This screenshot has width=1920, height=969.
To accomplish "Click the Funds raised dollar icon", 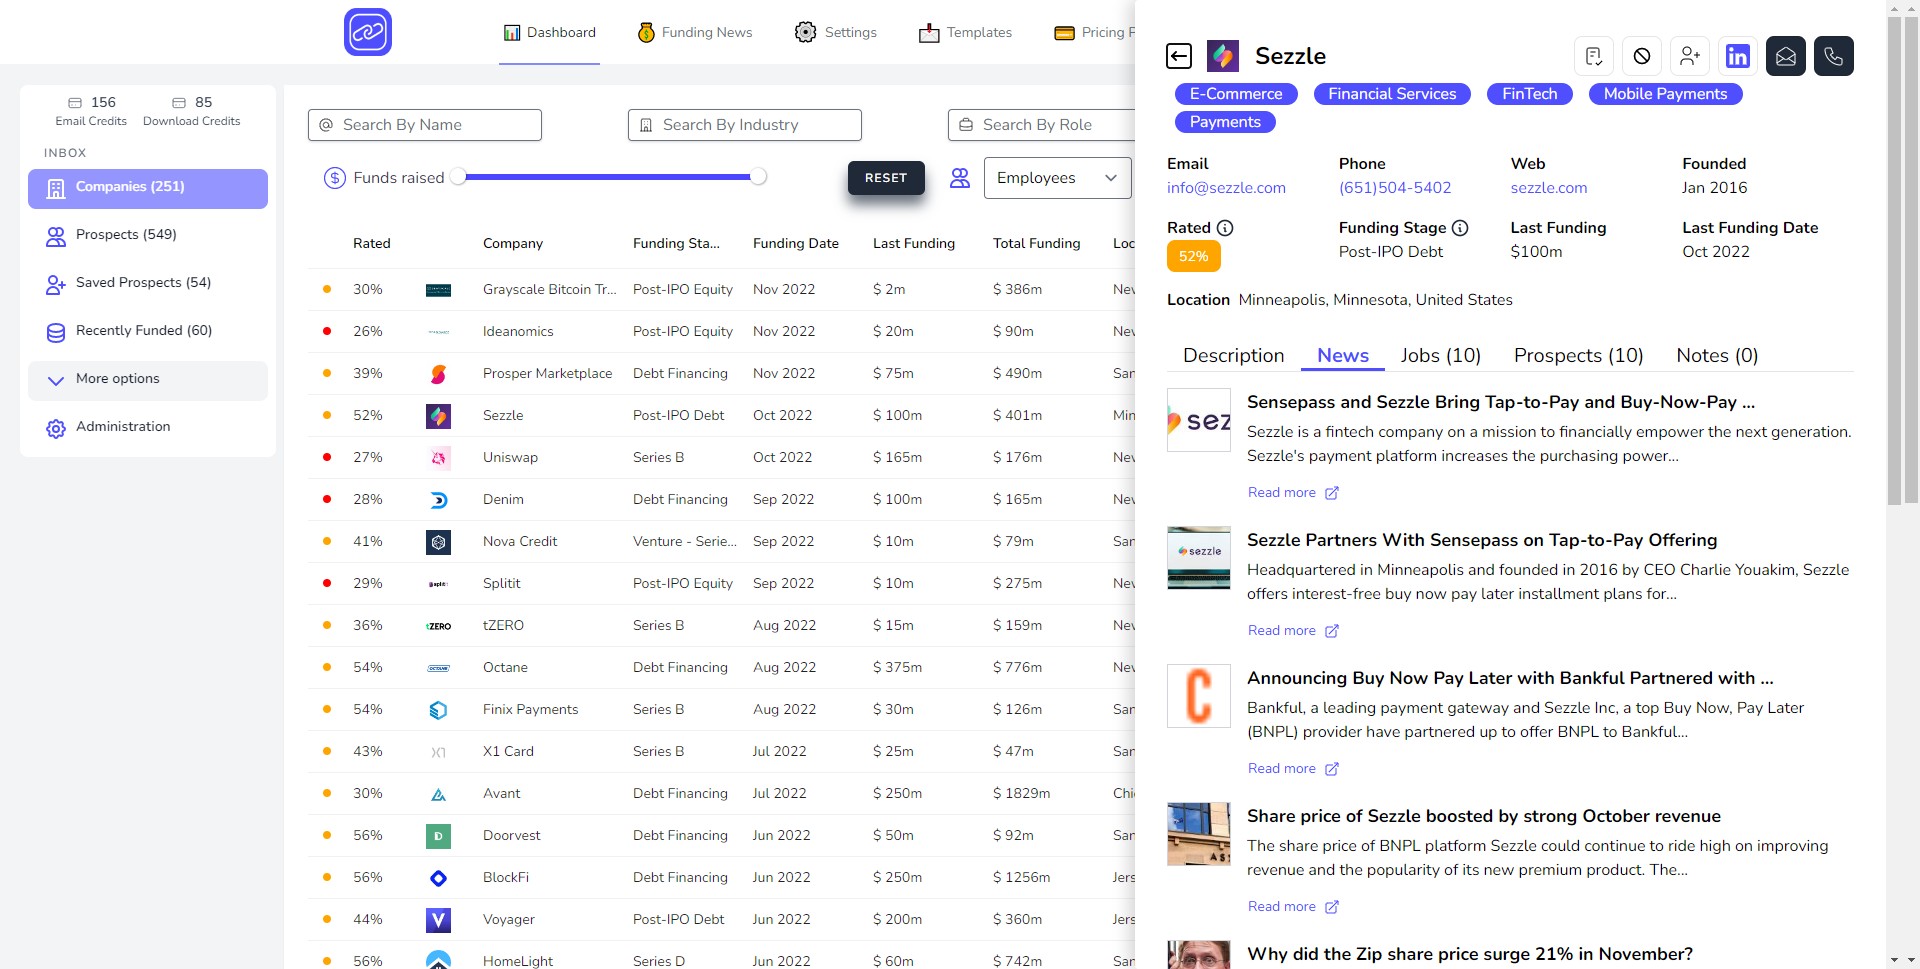I will (x=335, y=178).
